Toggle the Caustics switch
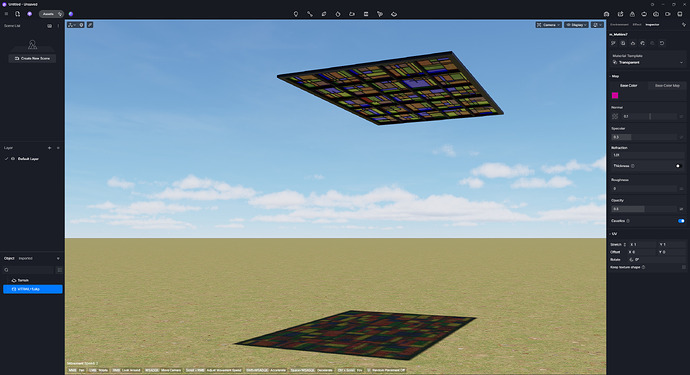 (681, 221)
